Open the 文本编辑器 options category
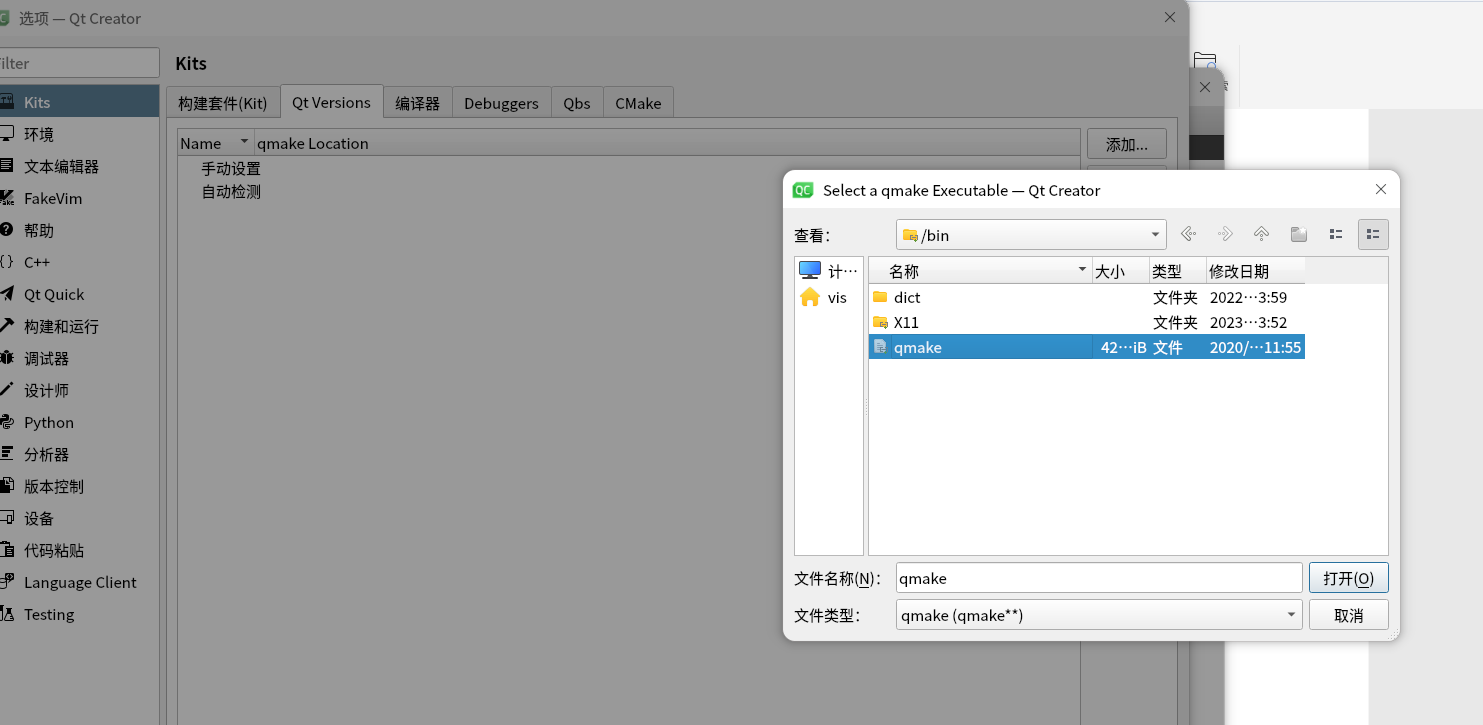Image resolution: width=1483 pixels, height=725 pixels. tap(79, 166)
